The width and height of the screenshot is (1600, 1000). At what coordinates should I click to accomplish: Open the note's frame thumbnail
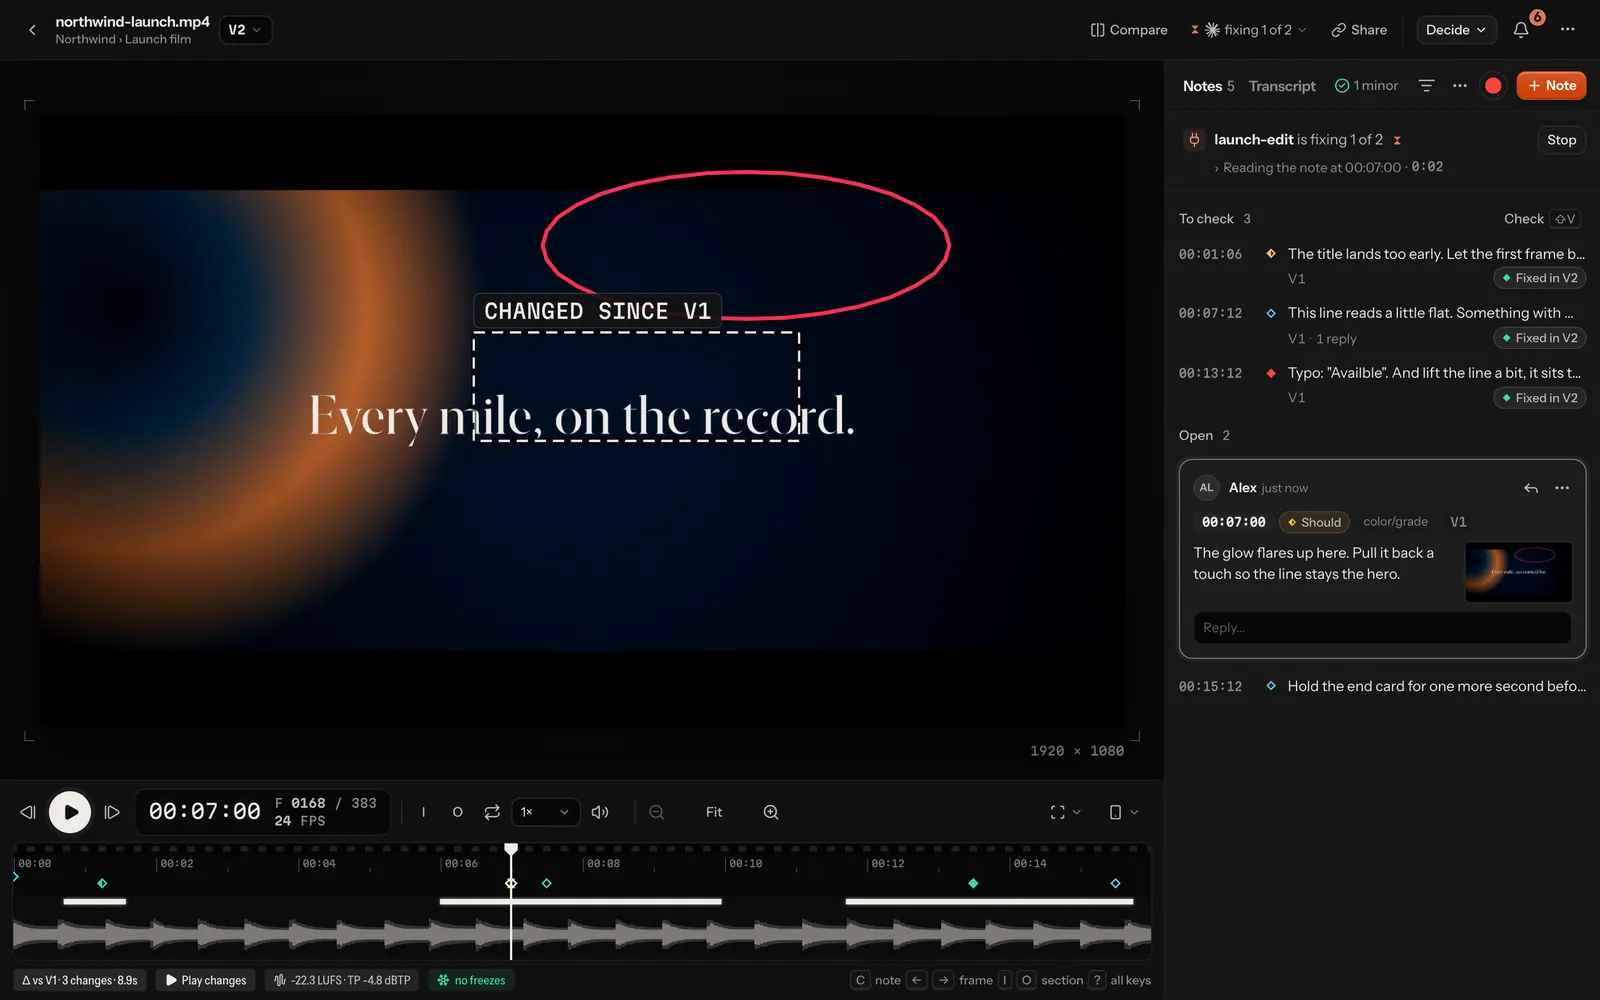tap(1518, 572)
